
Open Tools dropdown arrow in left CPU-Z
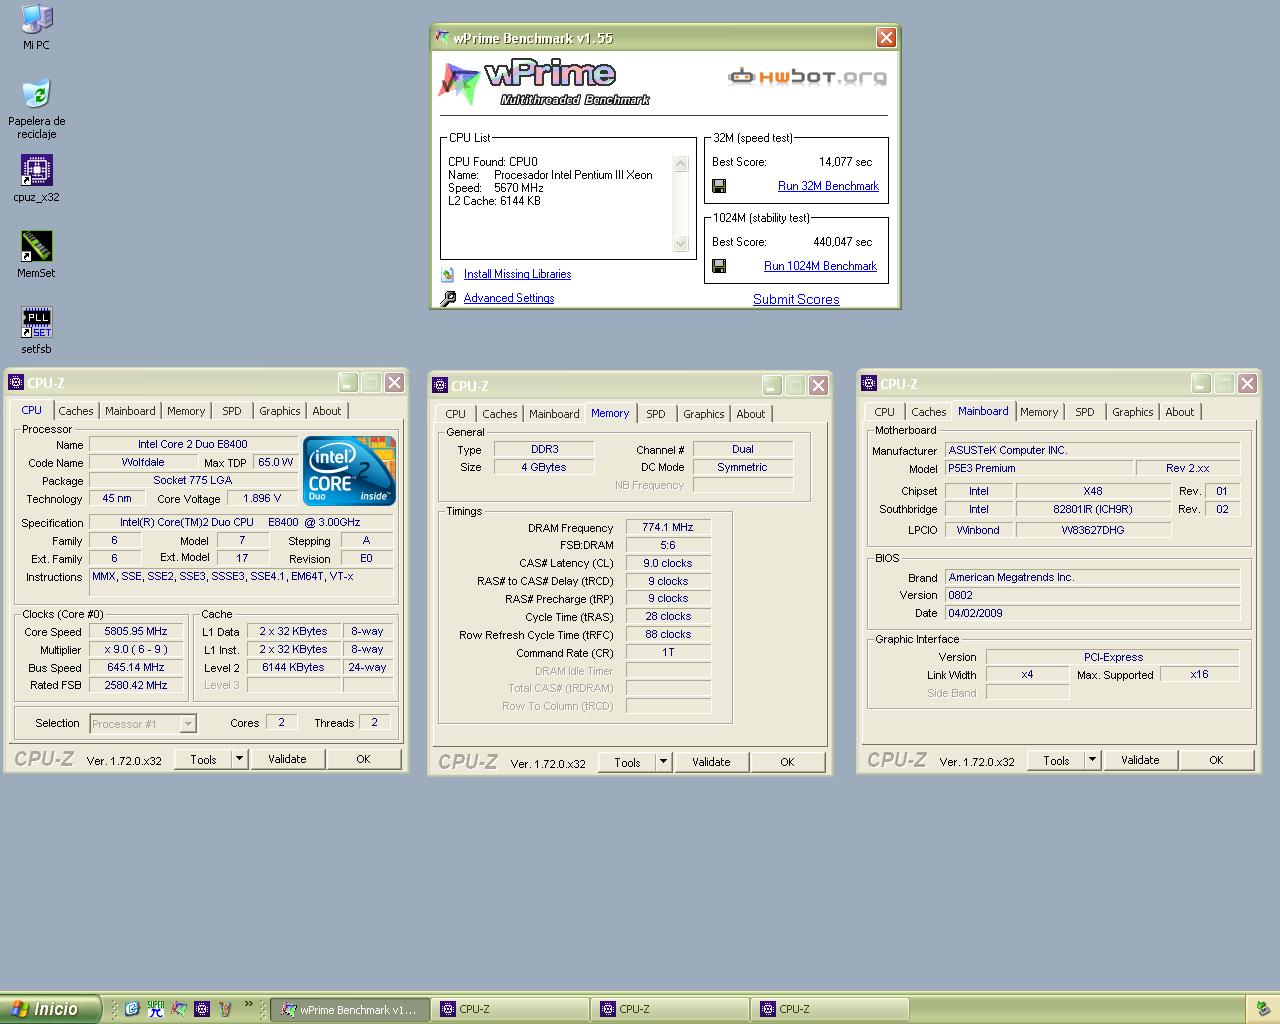(239, 759)
